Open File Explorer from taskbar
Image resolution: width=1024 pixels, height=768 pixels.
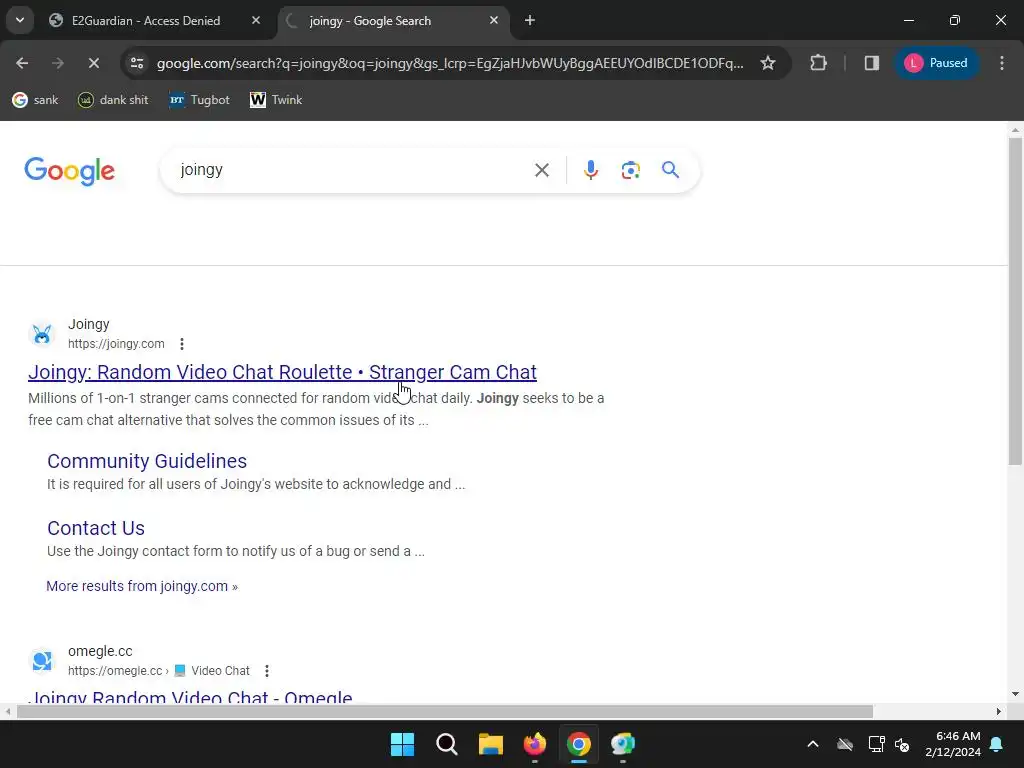pos(490,744)
